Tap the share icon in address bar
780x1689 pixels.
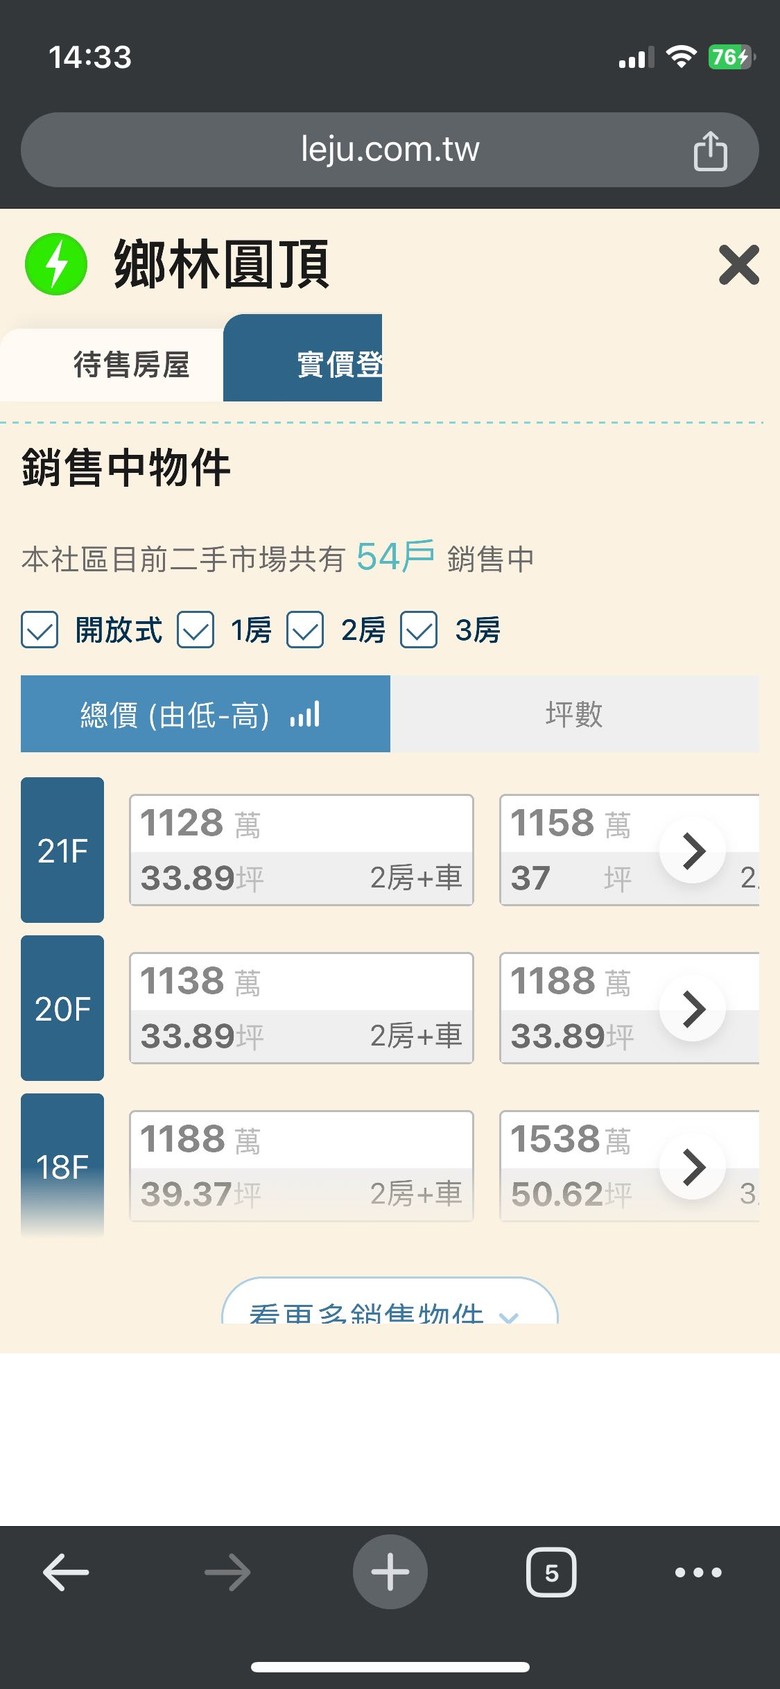coord(710,151)
